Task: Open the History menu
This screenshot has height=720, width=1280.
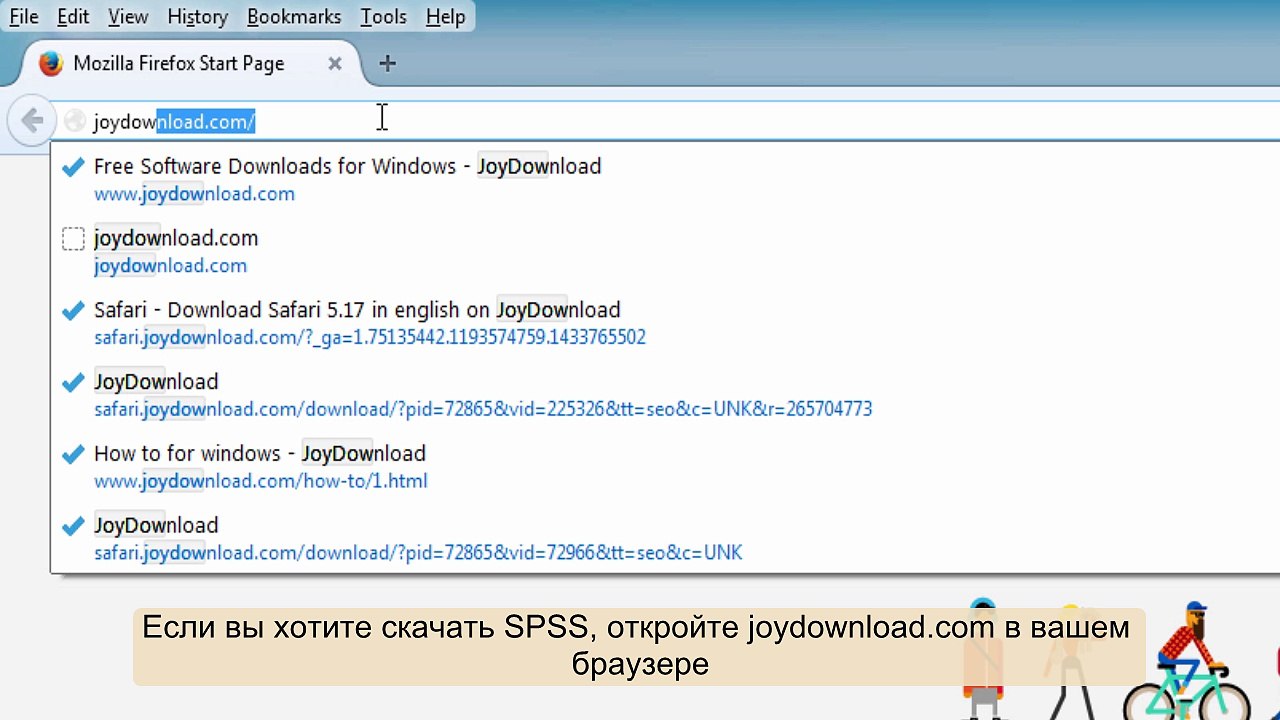Action: tap(197, 17)
